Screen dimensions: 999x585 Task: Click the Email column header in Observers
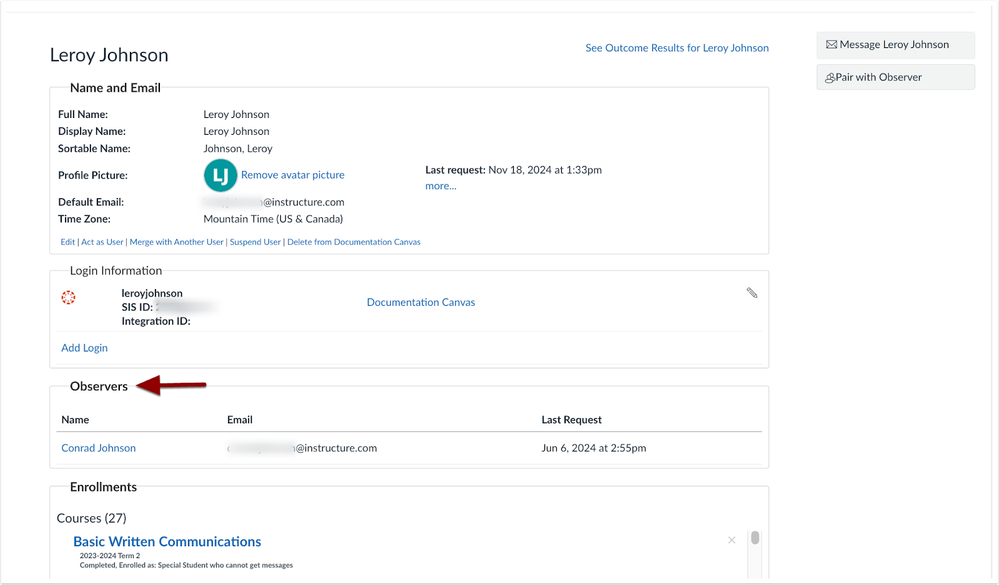[x=240, y=420]
